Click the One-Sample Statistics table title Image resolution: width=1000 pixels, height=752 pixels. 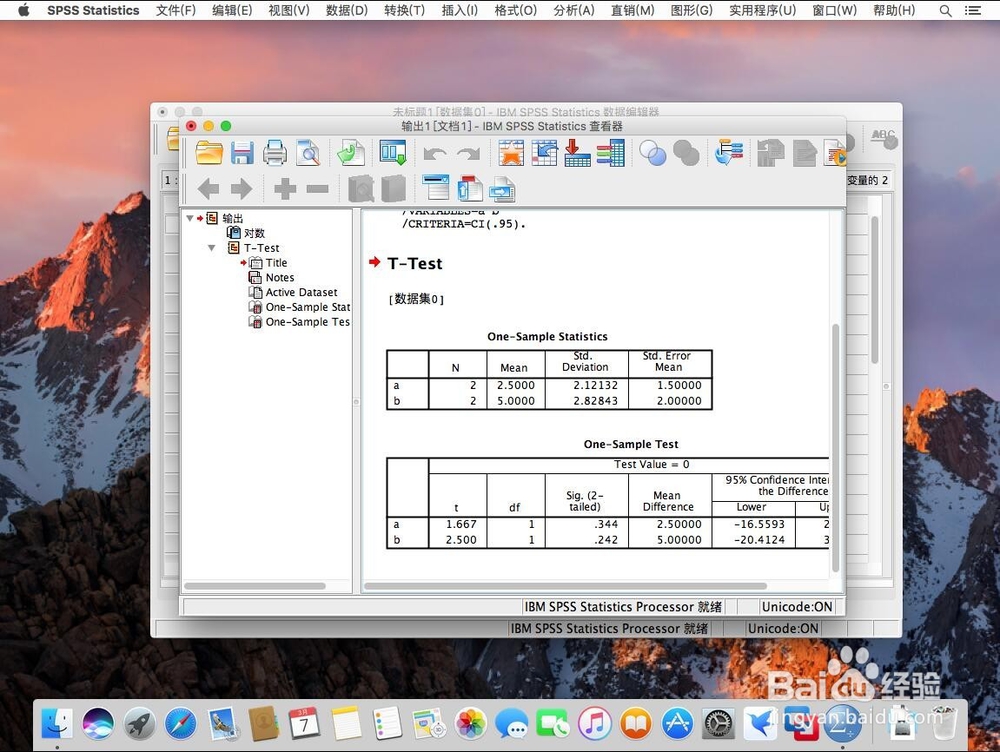pos(547,336)
